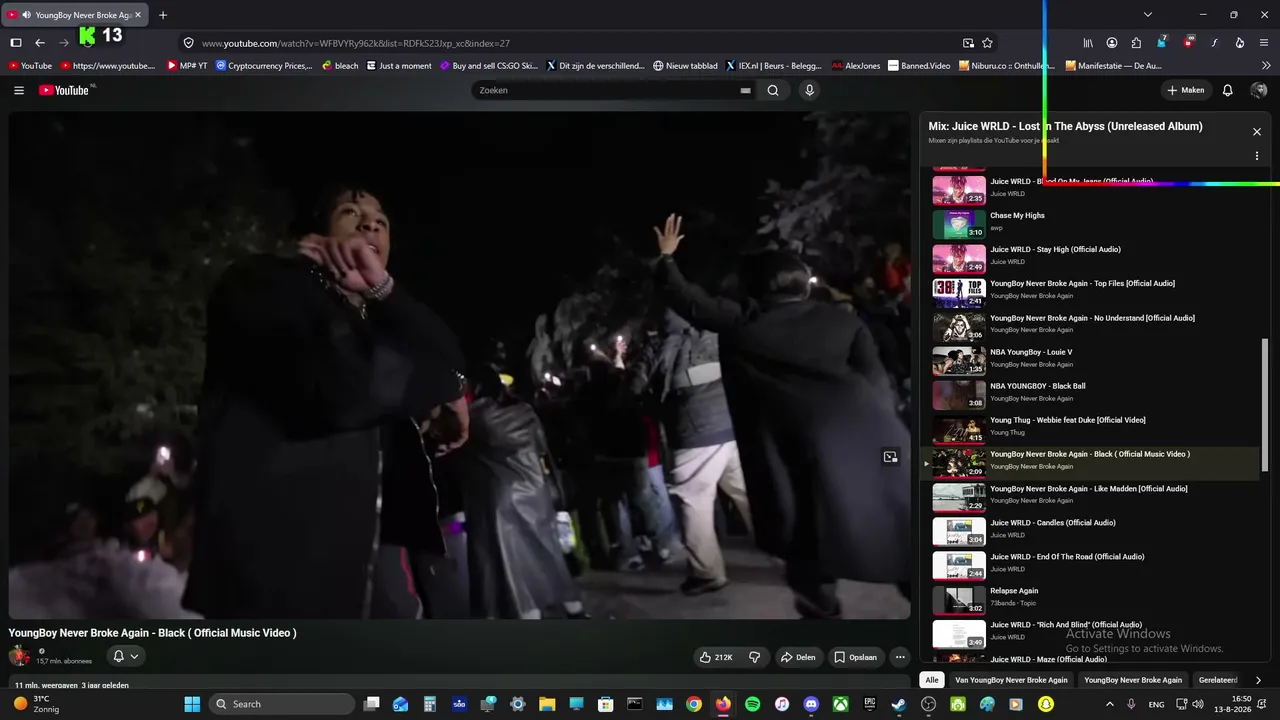1280x720 pixels.
Task: Dislike the YoungBoy Black video
Action: pos(755,657)
